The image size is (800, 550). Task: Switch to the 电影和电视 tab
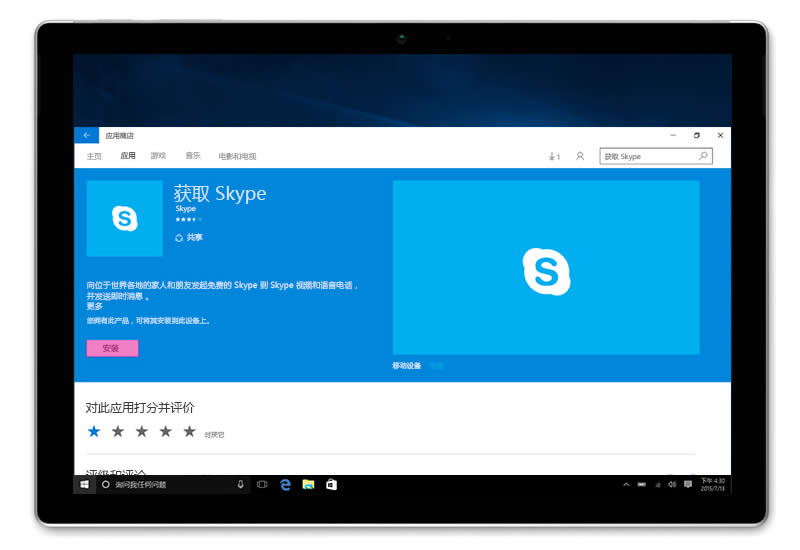[x=237, y=156]
